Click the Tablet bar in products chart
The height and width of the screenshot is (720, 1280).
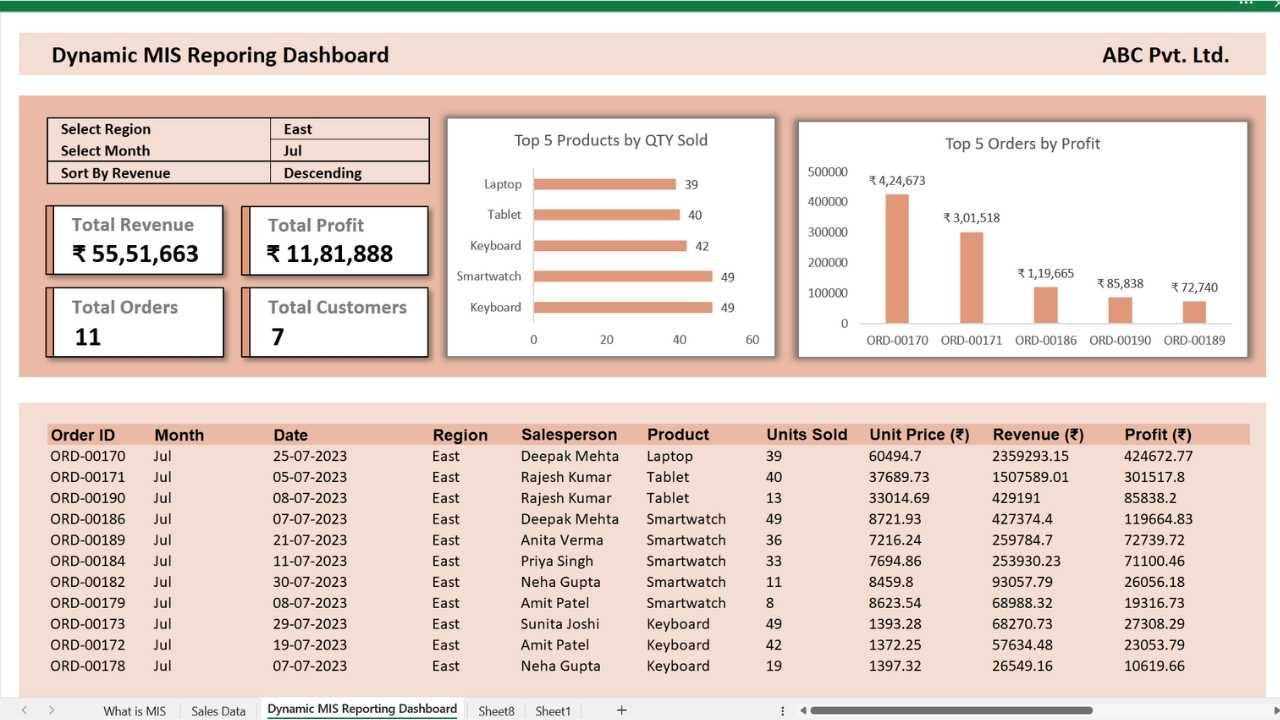point(607,215)
